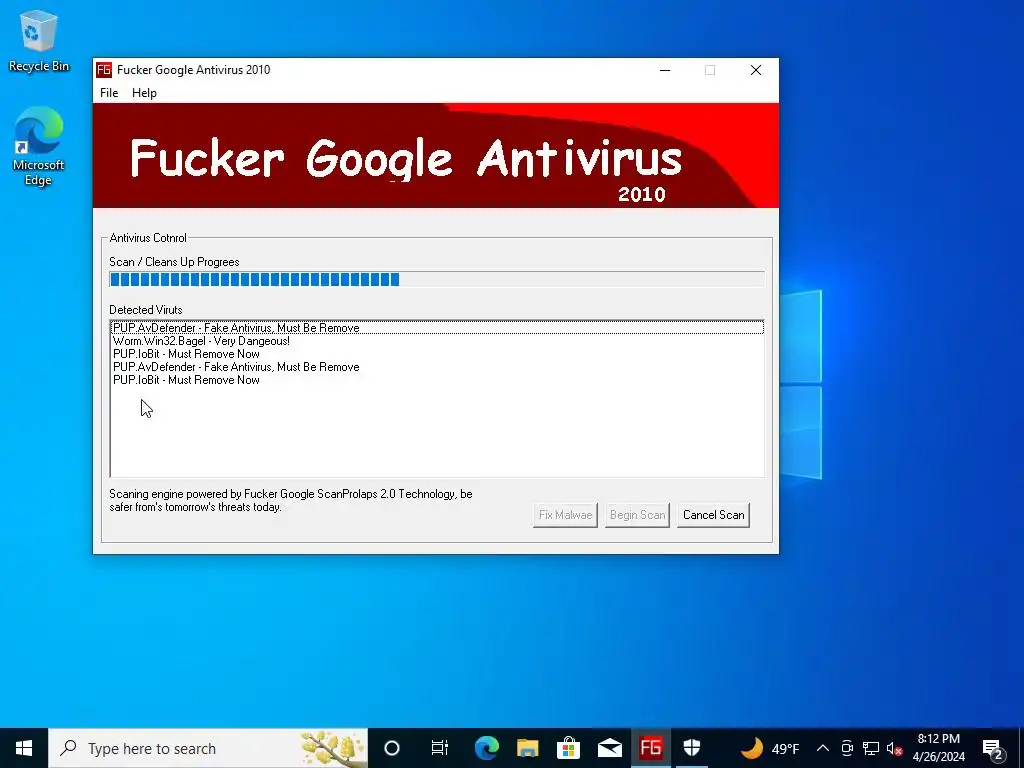Open the notification center icon

tap(993, 748)
